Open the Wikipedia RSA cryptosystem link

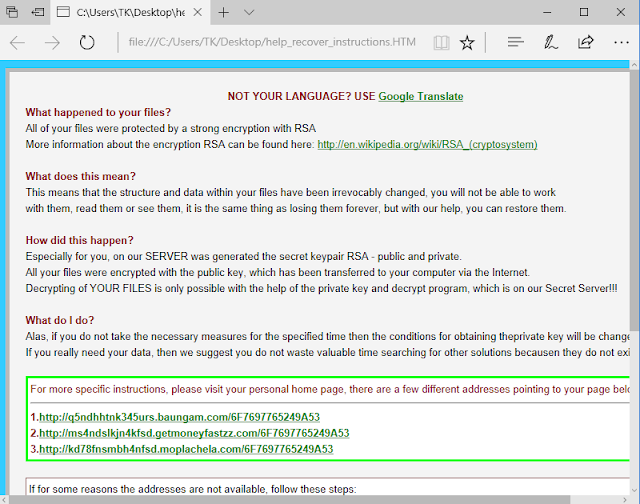point(427,144)
